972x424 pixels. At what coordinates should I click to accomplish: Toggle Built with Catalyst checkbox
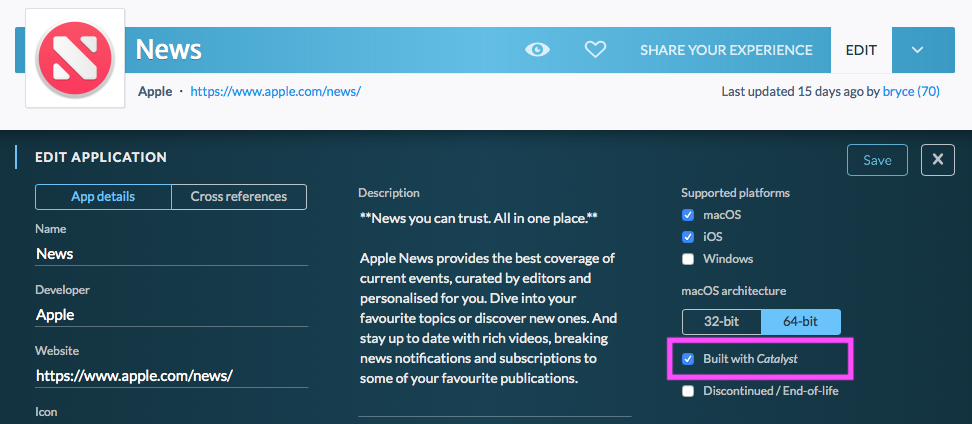(687, 359)
